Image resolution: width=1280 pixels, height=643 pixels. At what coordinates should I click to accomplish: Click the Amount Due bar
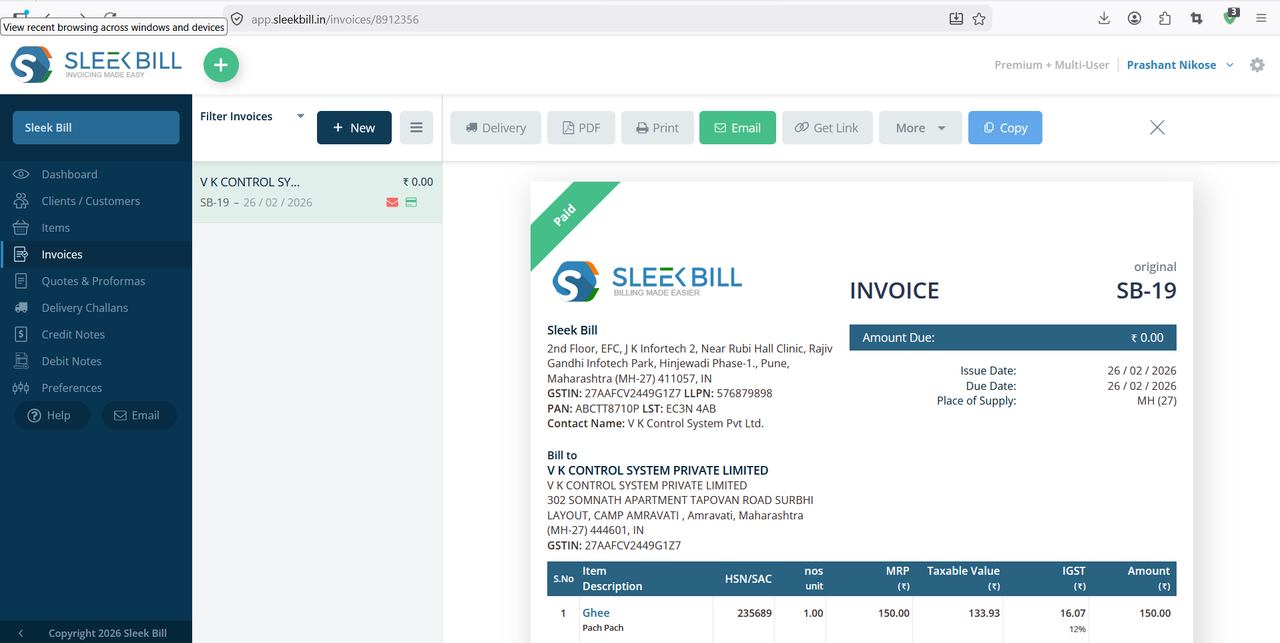pyautogui.click(x=1013, y=338)
